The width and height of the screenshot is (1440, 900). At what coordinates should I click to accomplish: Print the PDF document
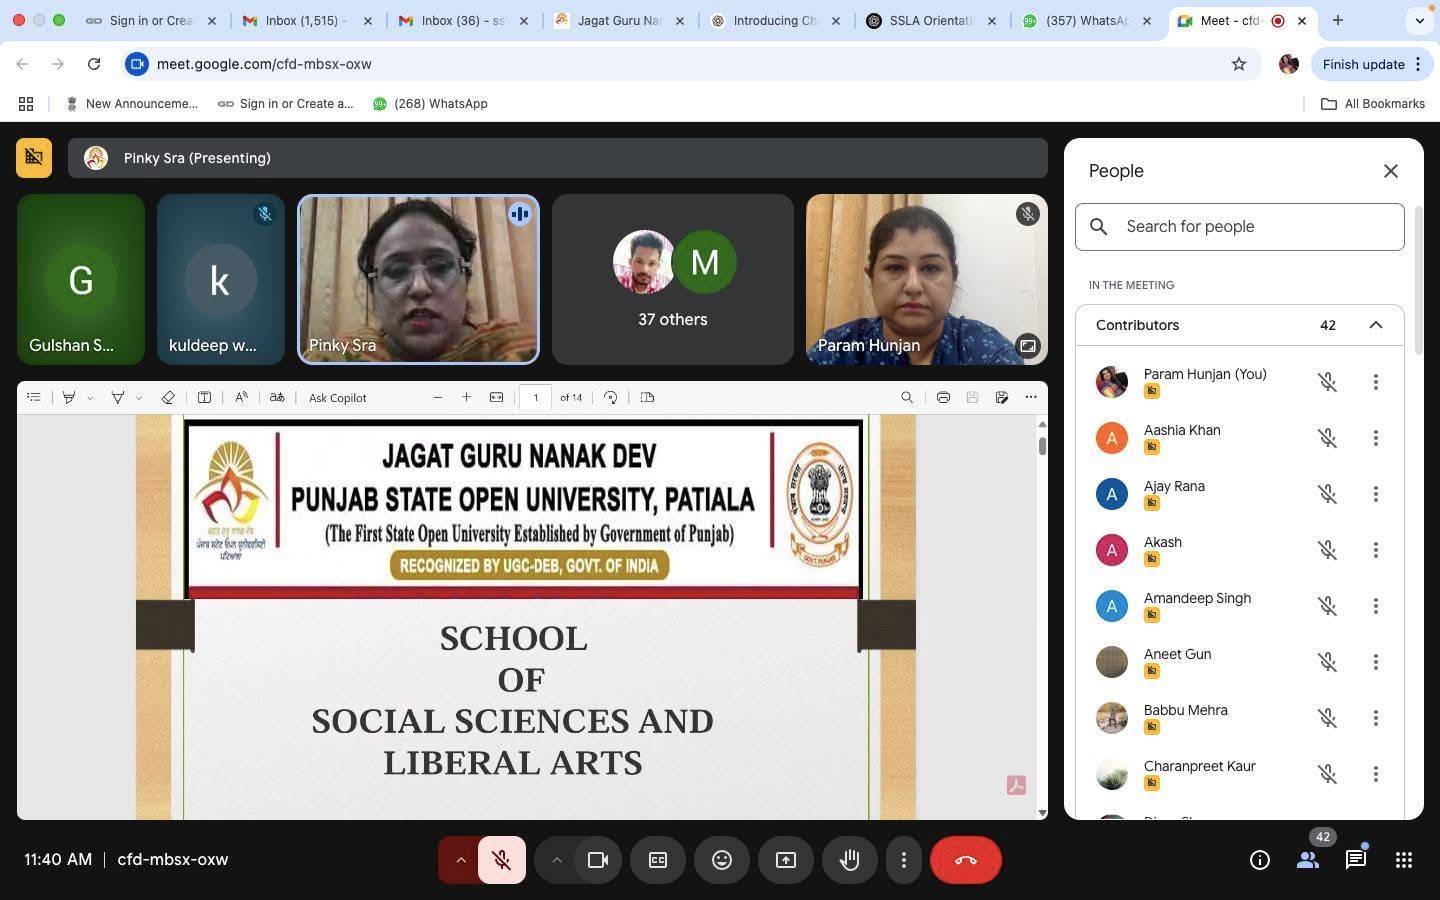point(943,397)
